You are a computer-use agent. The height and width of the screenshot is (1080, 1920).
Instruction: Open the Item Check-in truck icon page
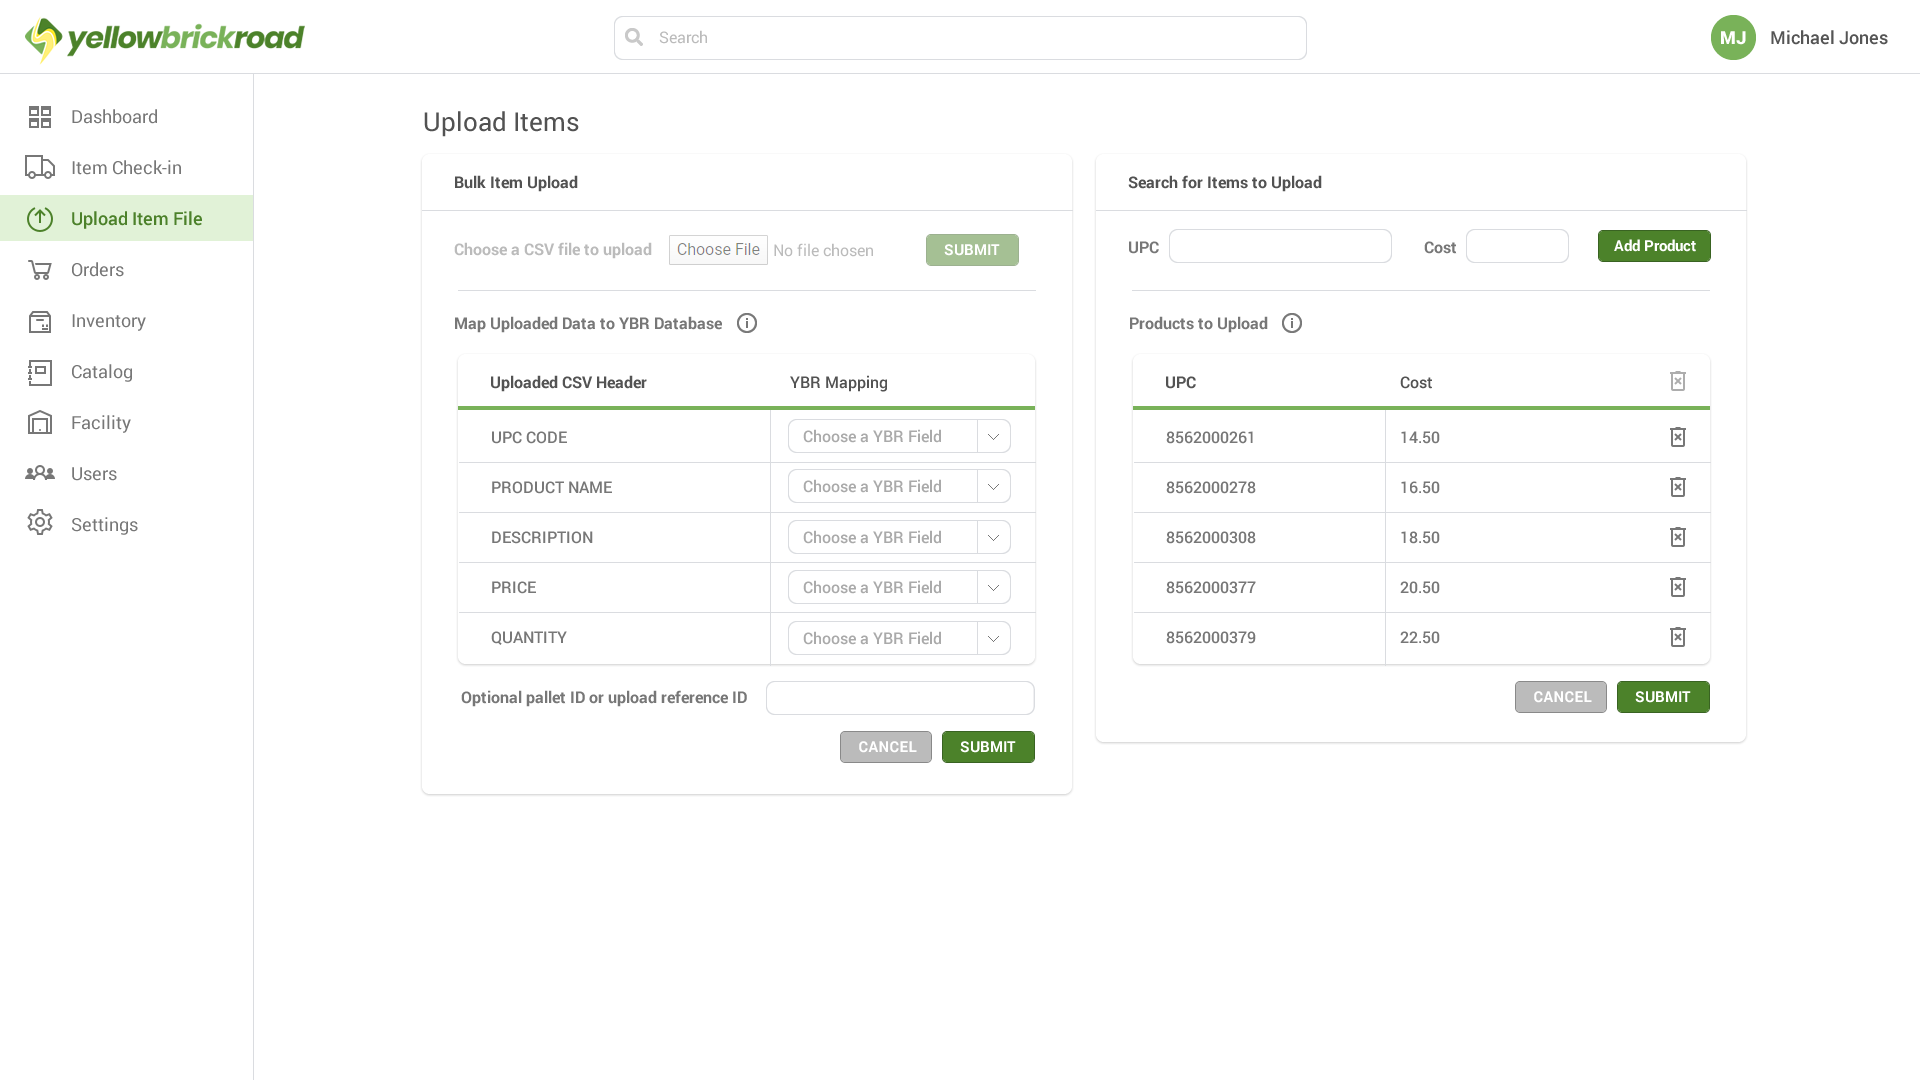click(x=40, y=167)
